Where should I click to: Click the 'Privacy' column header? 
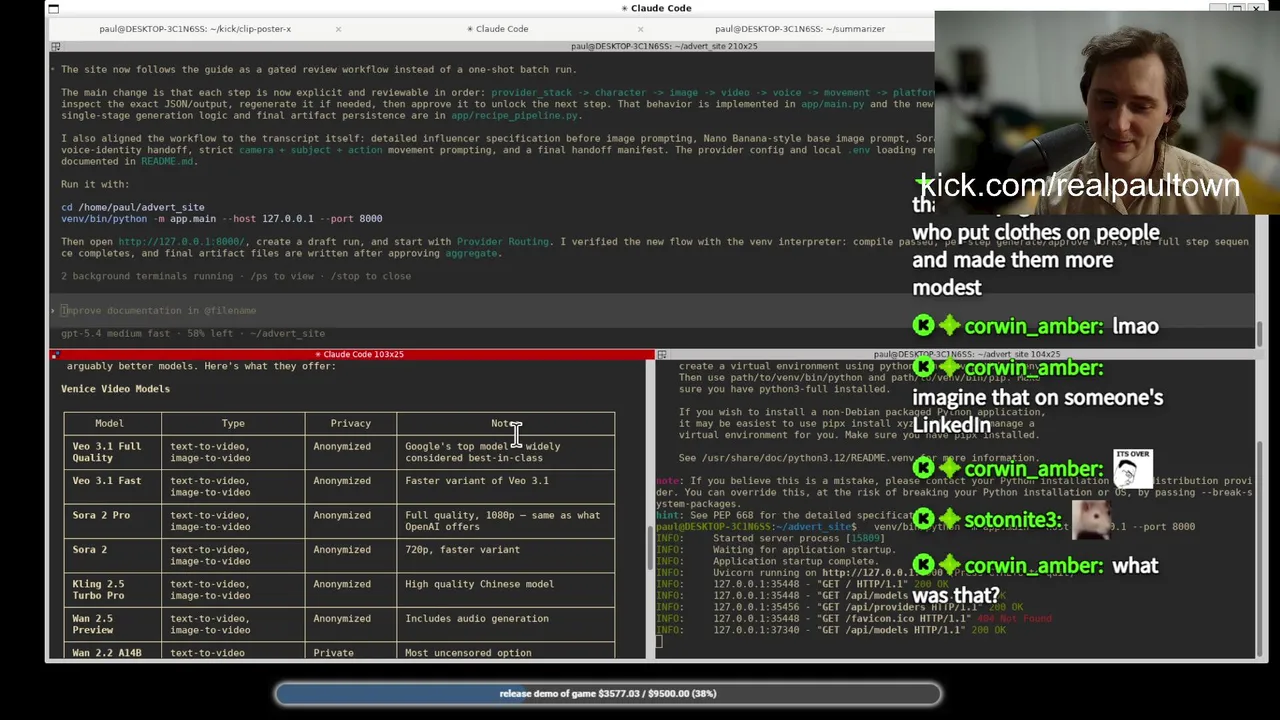click(x=350, y=423)
